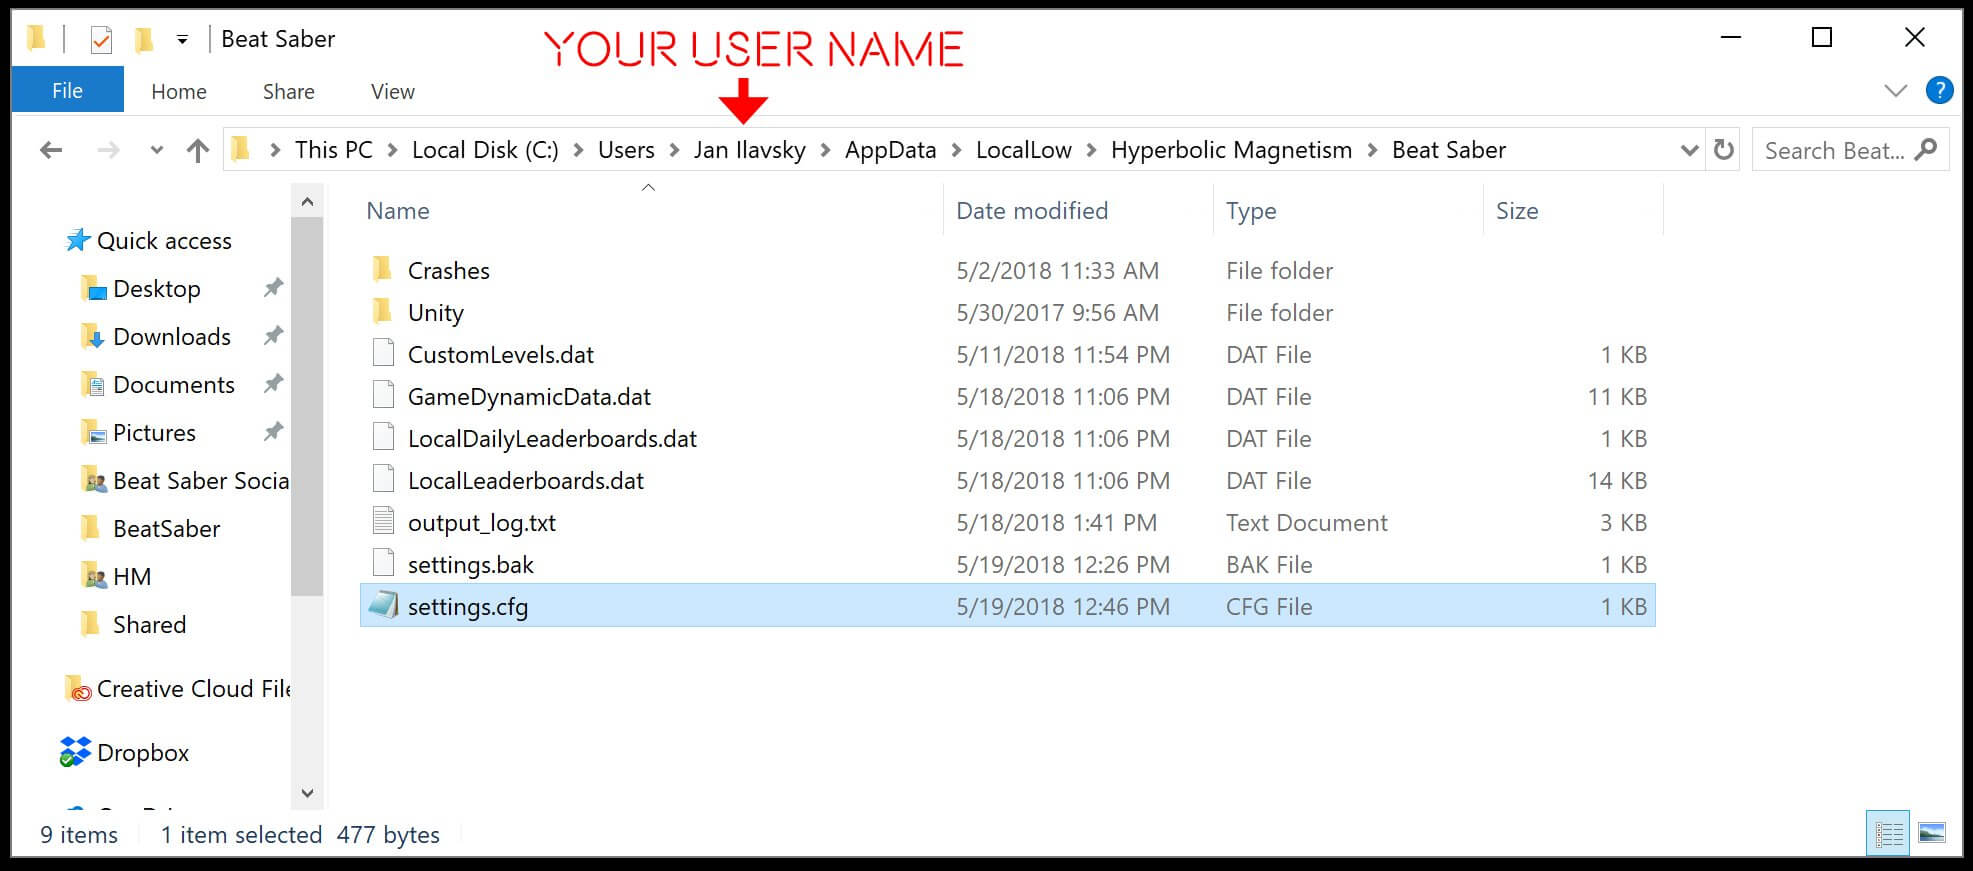The width and height of the screenshot is (1973, 871).
Task: Select CustomLevels.dat file icon
Action: pyautogui.click(x=383, y=353)
